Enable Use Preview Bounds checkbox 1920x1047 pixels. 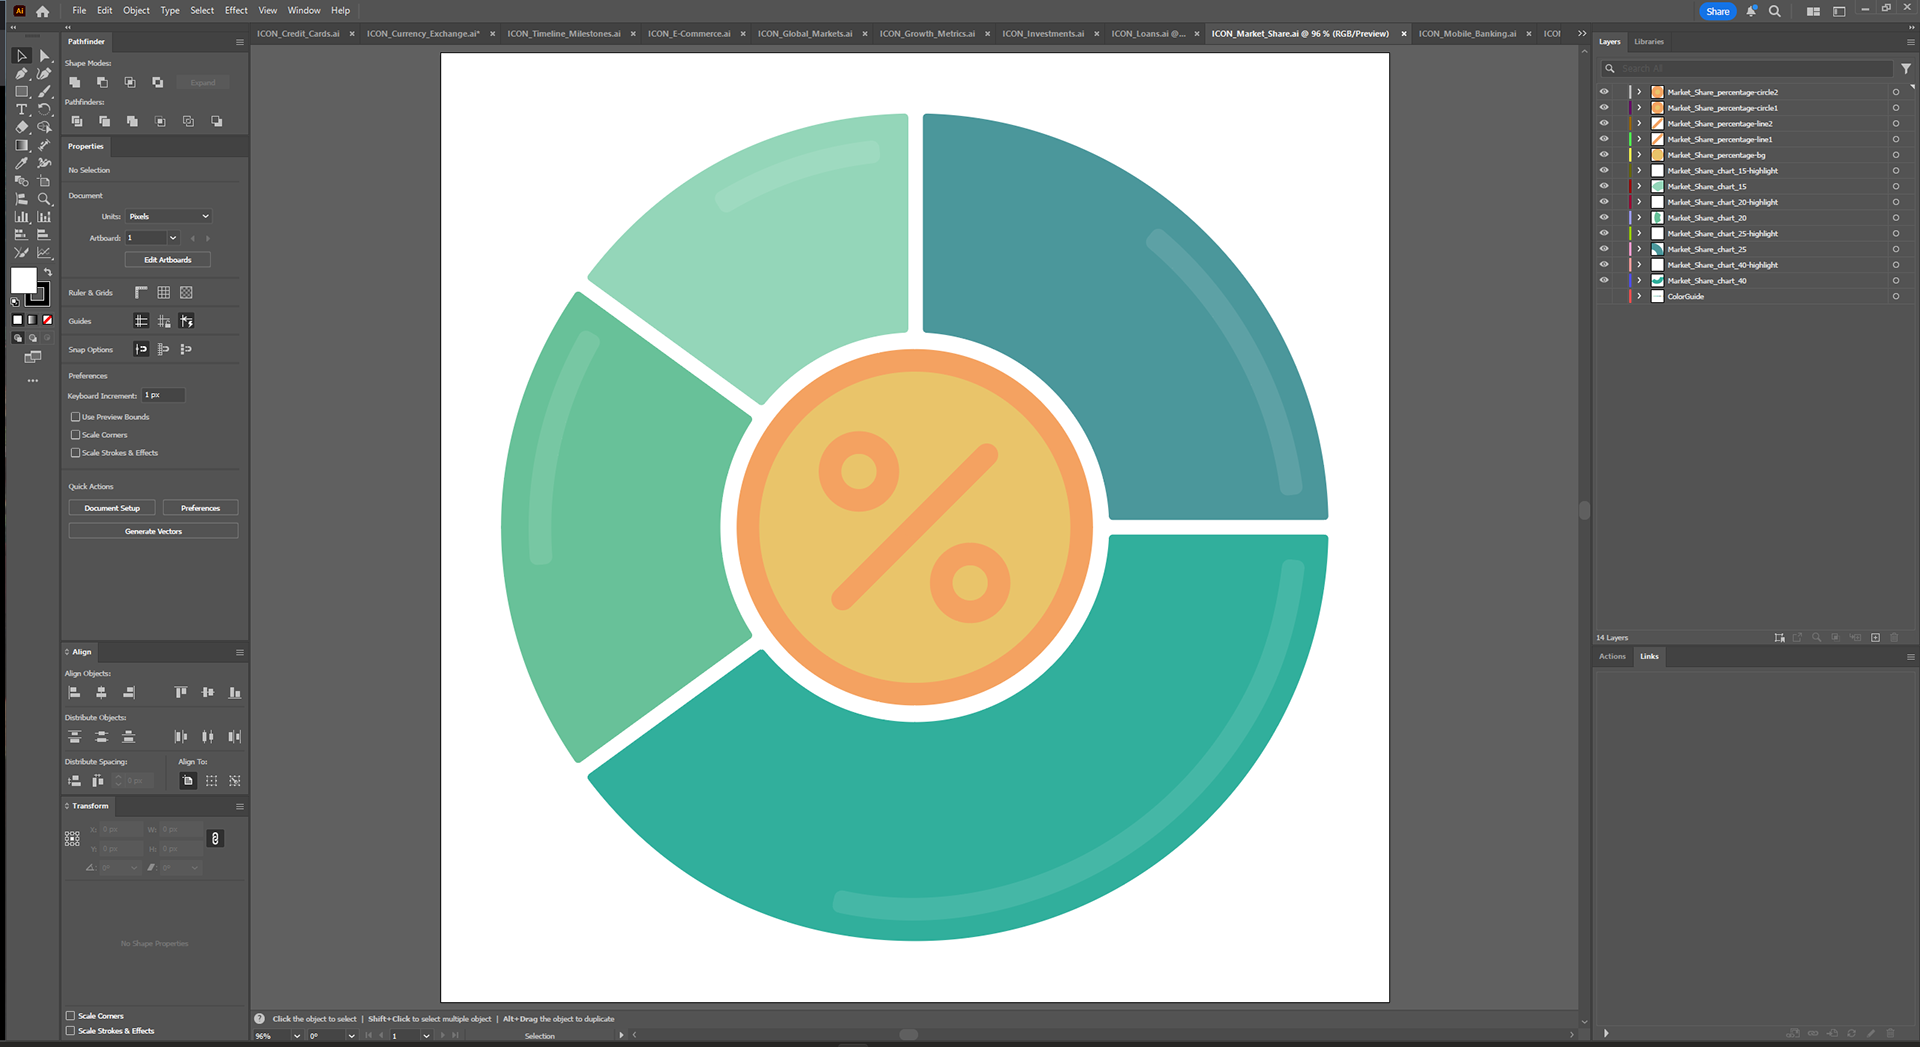pyautogui.click(x=75, y=417)
